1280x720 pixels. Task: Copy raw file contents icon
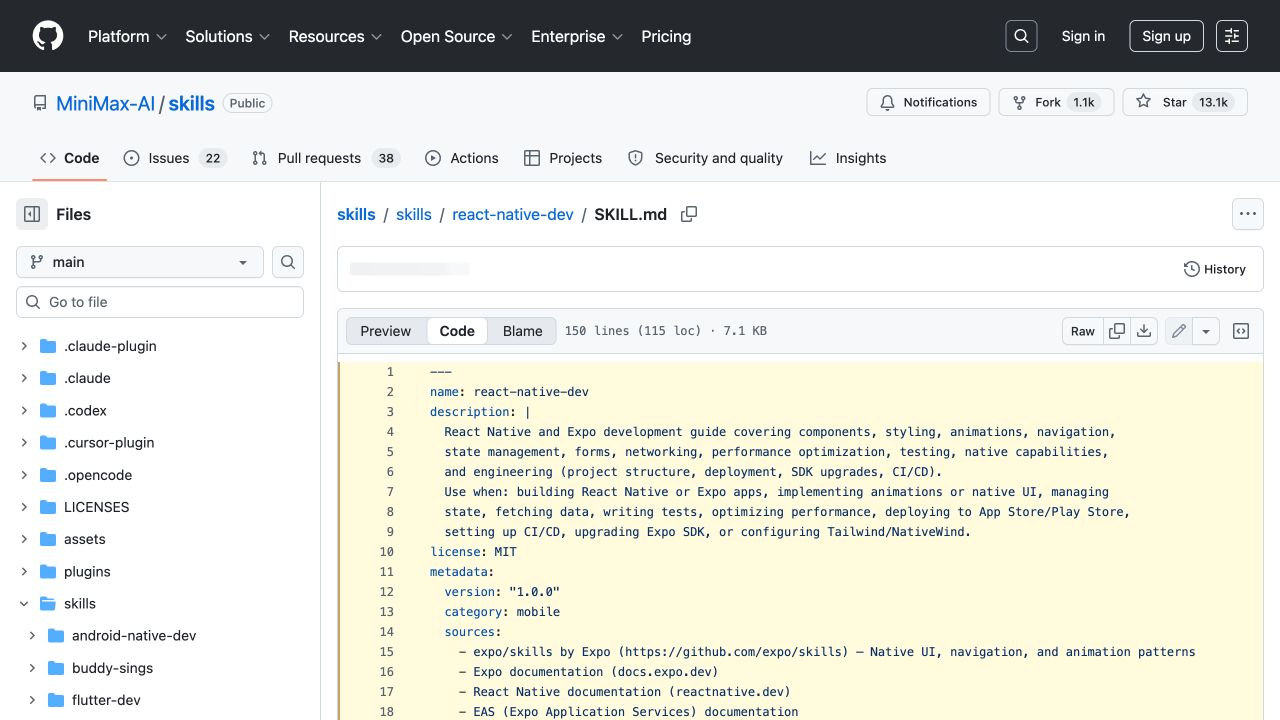[1117, 331]
